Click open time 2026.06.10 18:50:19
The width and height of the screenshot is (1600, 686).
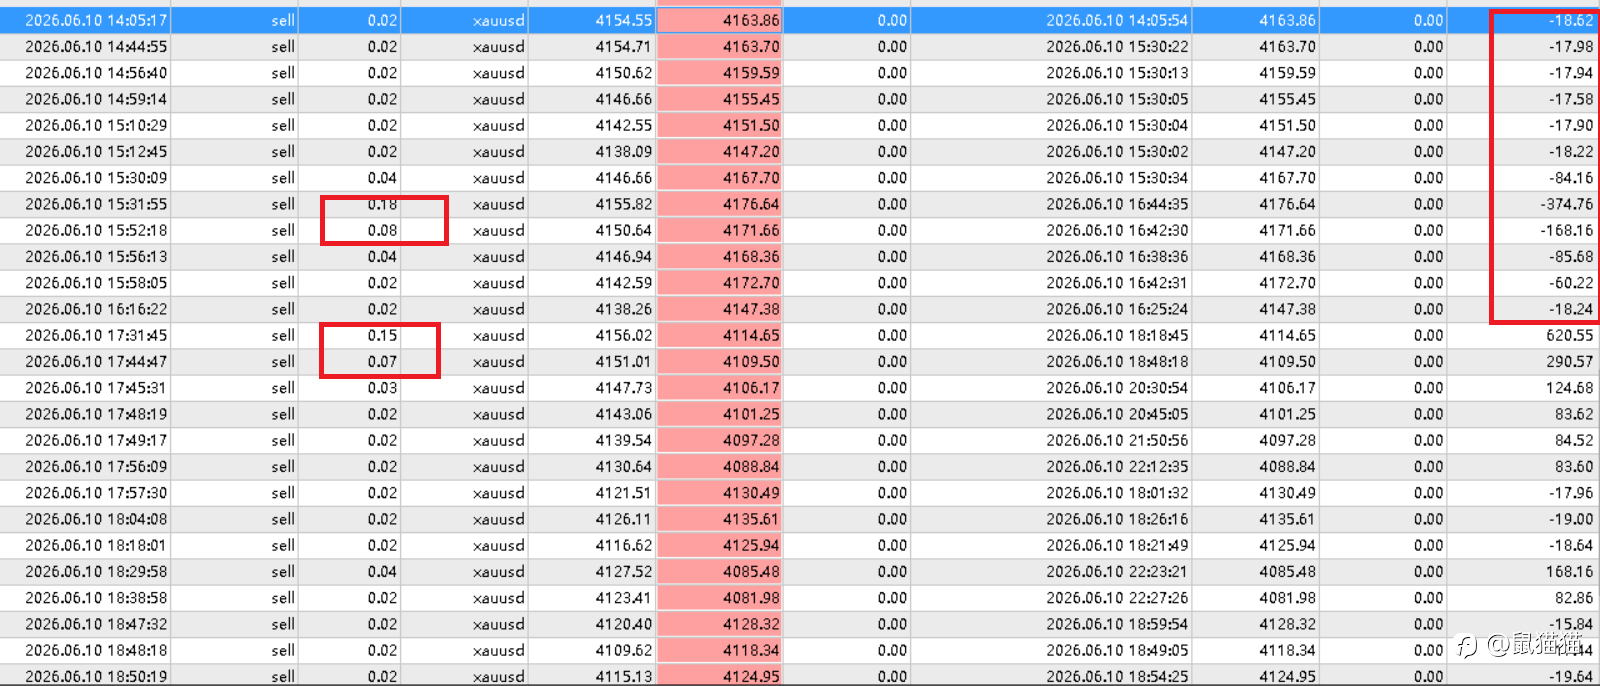[96, 676]
